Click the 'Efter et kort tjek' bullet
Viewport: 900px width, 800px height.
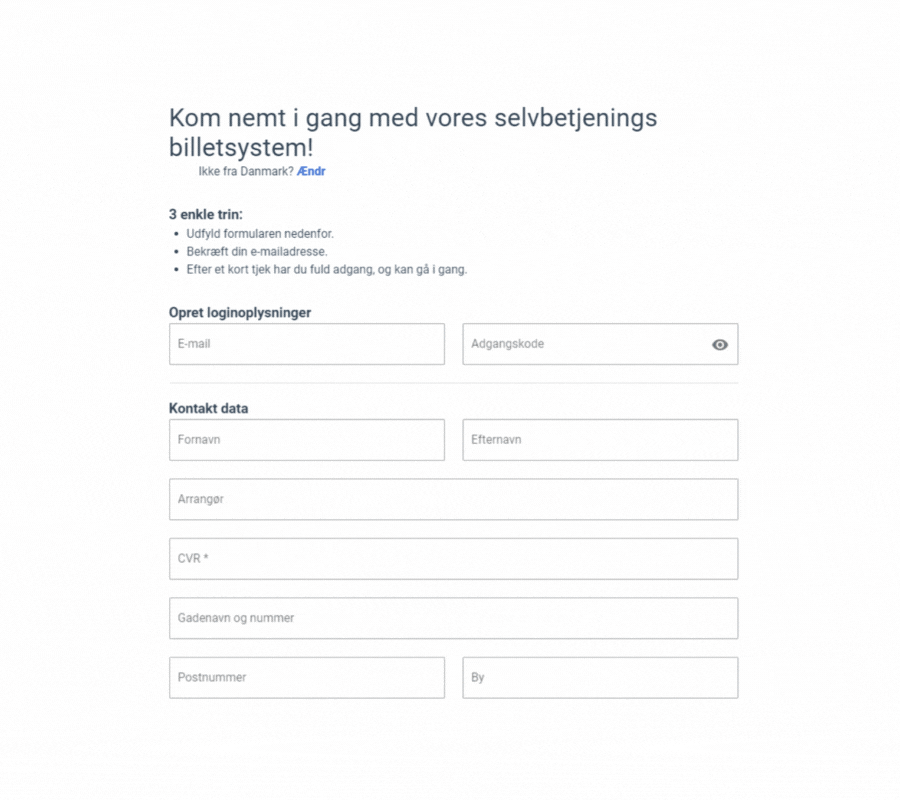326,269
